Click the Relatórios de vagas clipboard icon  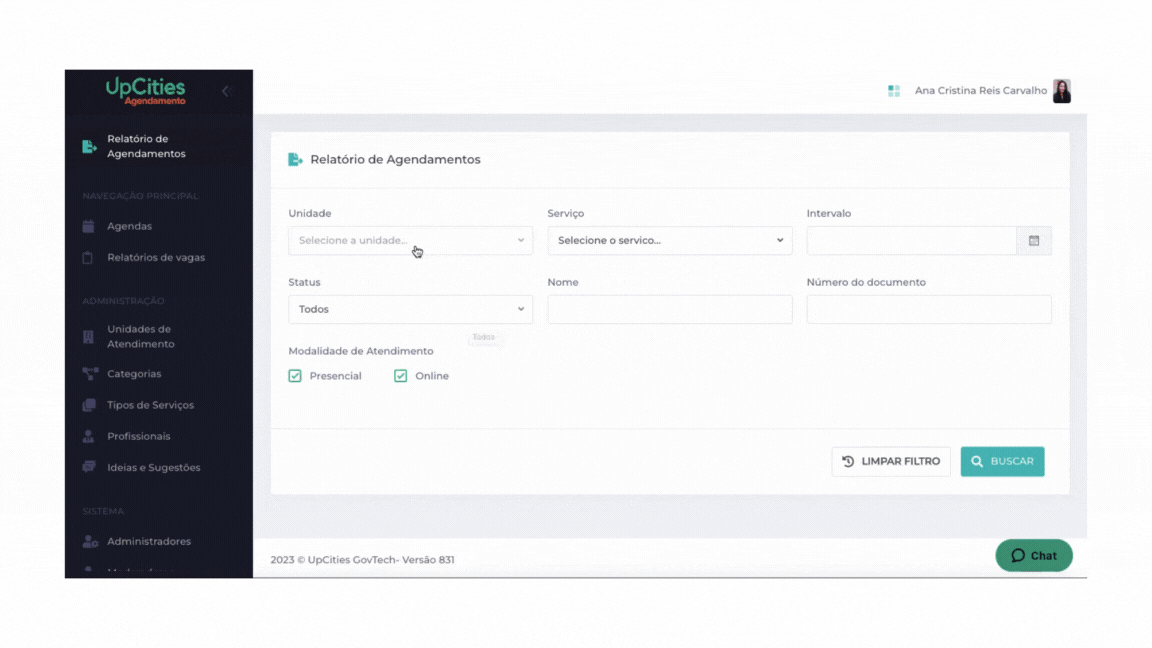[88, 258]
